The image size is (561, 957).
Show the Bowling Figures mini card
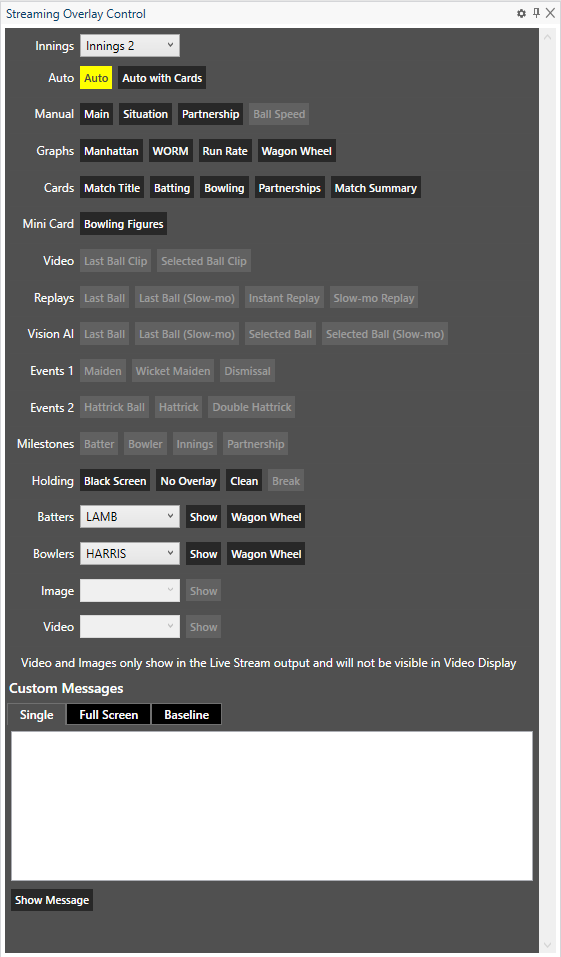[123, 224]
